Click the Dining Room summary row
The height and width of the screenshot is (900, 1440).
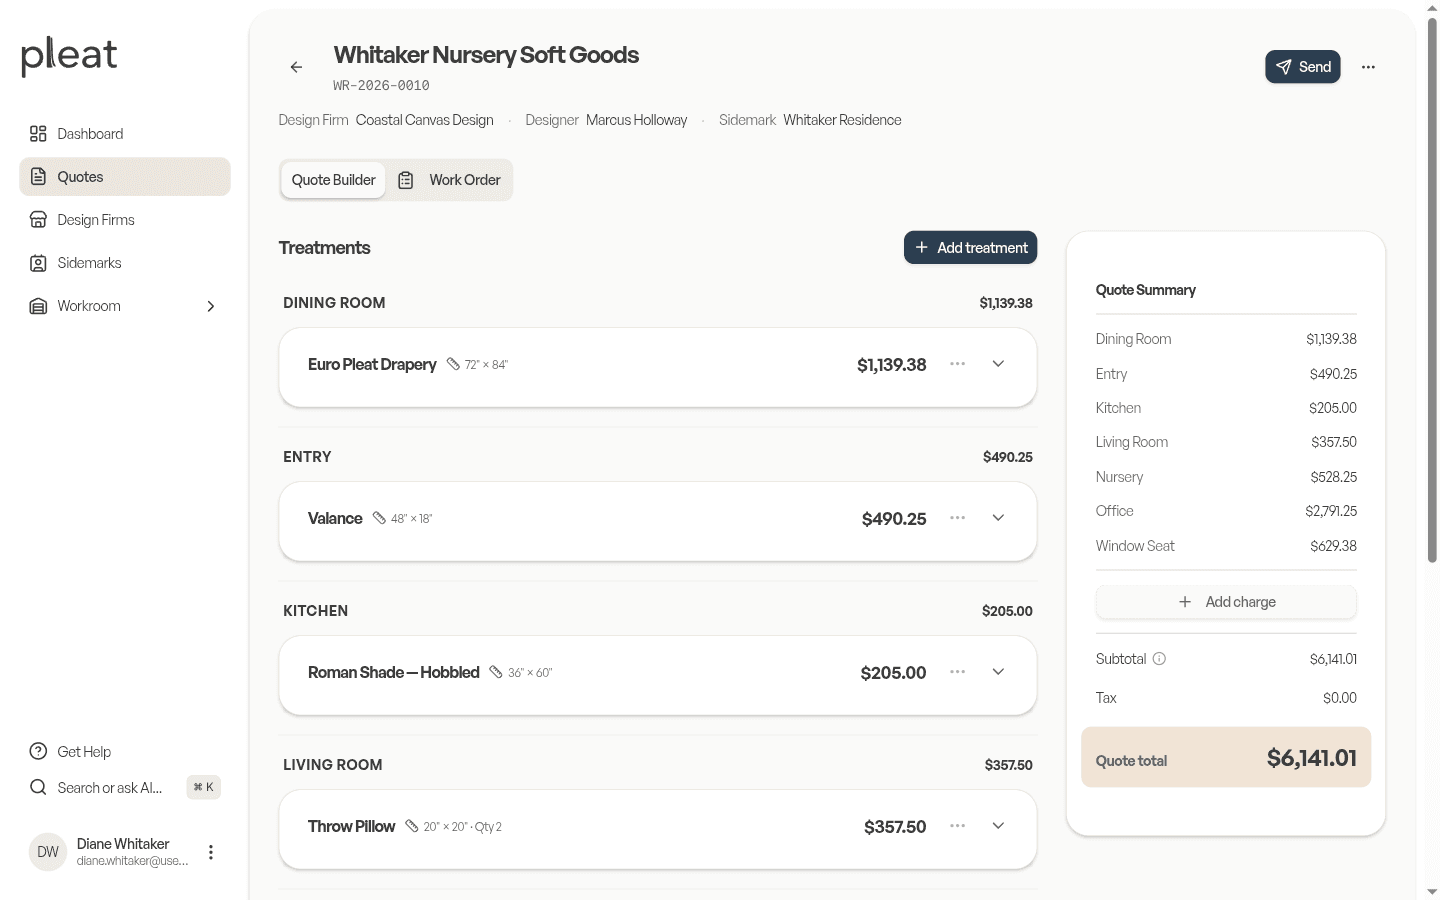(x=1226, y=339)
